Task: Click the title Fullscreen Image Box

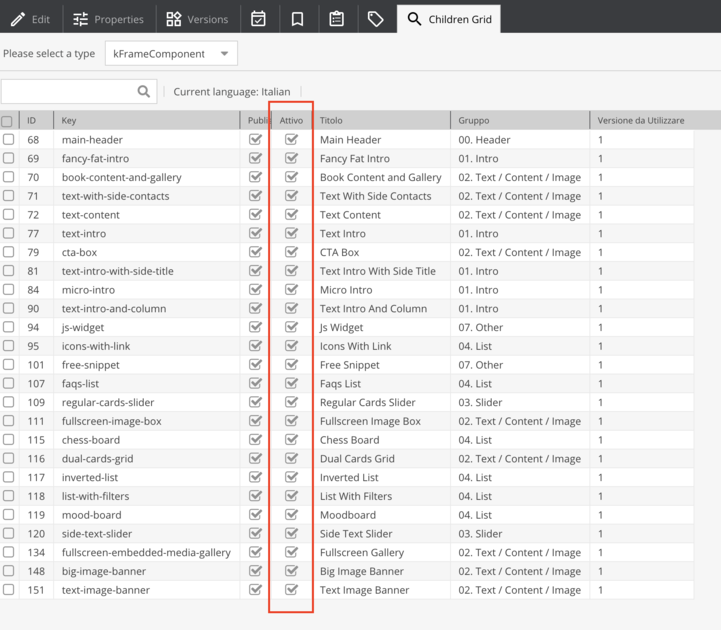Action: pos(370,421)
